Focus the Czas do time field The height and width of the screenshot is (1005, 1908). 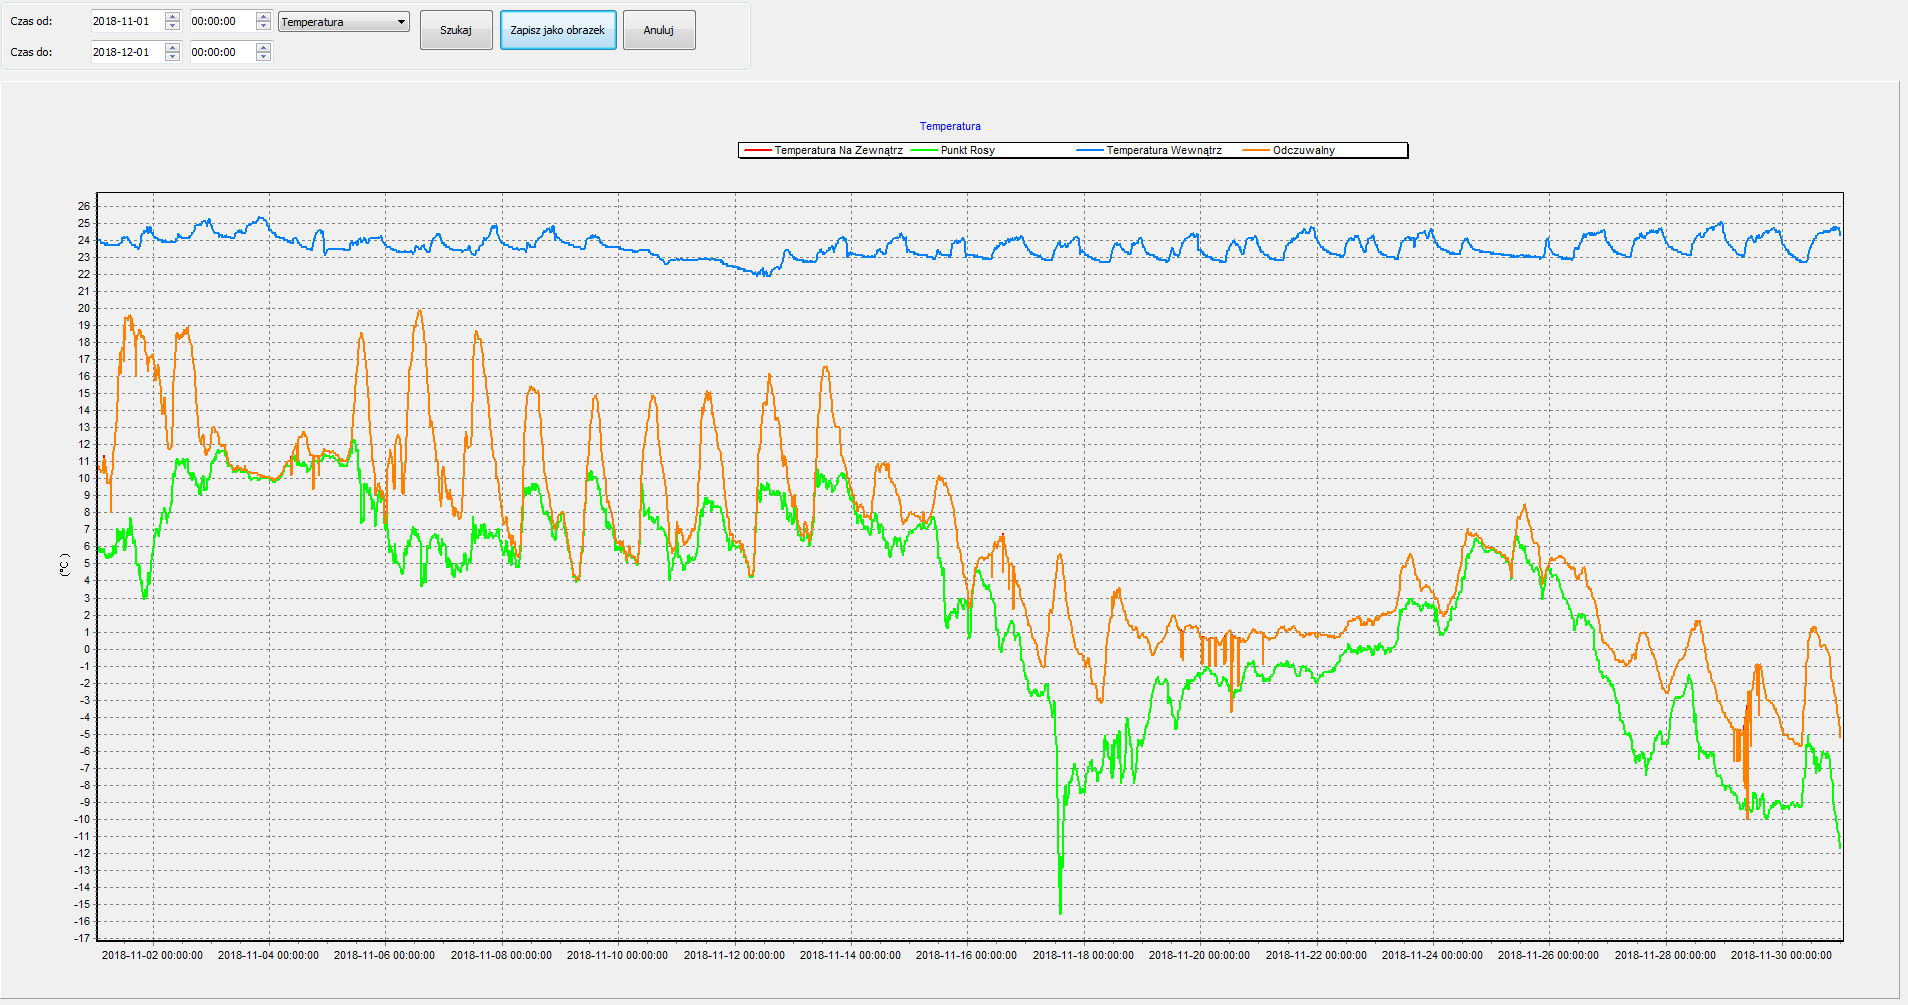point(221,52)
